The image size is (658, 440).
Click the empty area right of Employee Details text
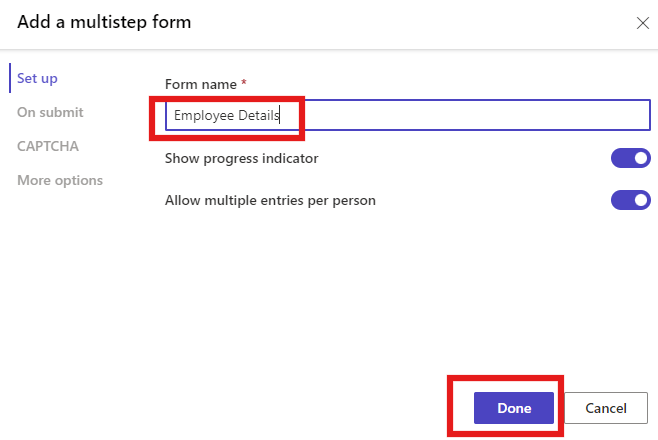tap(470, 115)
